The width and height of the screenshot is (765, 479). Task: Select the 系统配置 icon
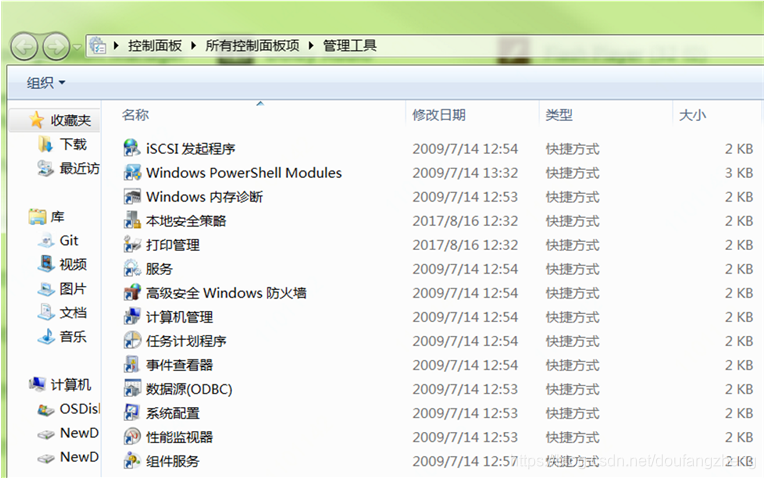pos(132,413)
